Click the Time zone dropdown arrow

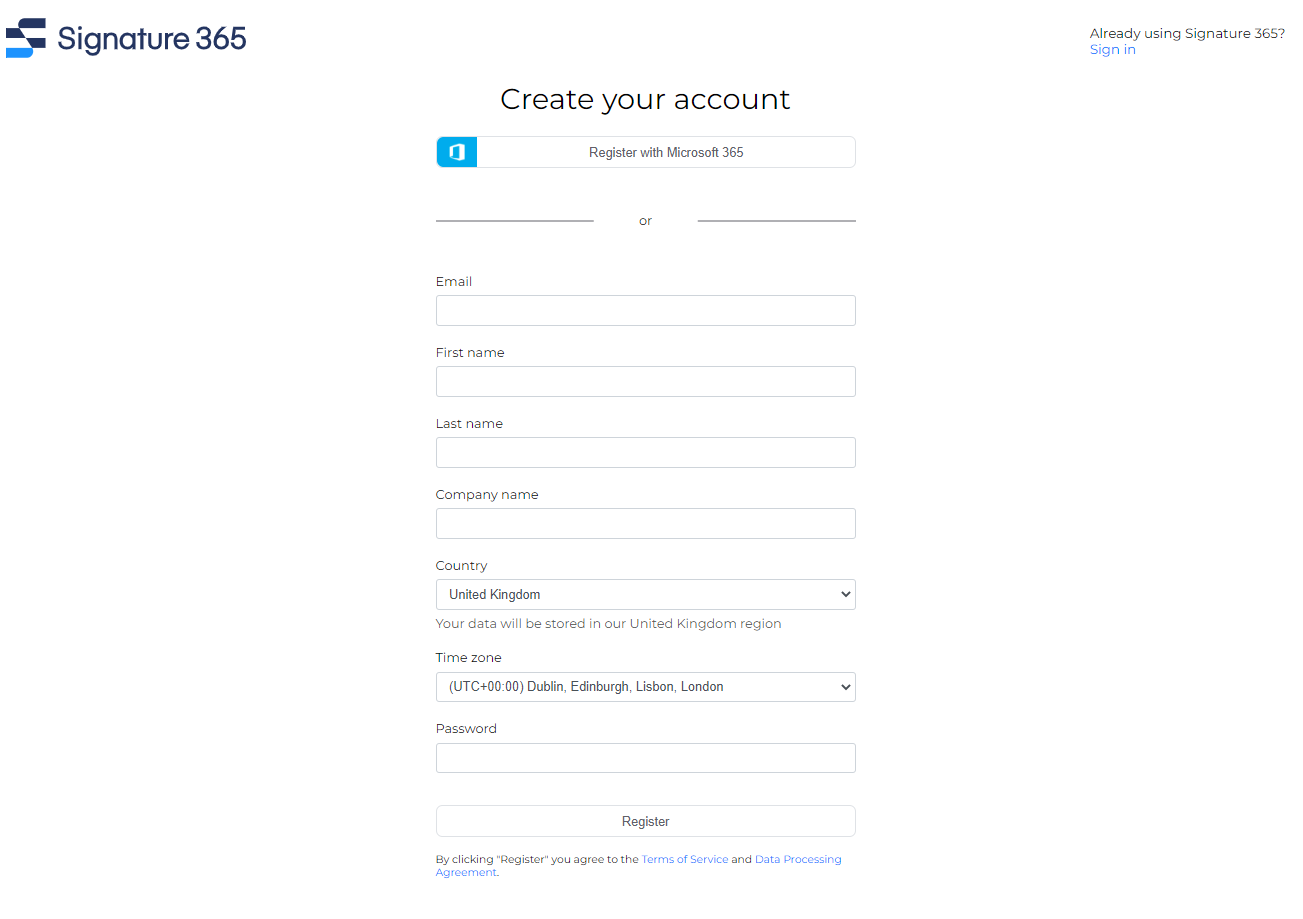845,687
